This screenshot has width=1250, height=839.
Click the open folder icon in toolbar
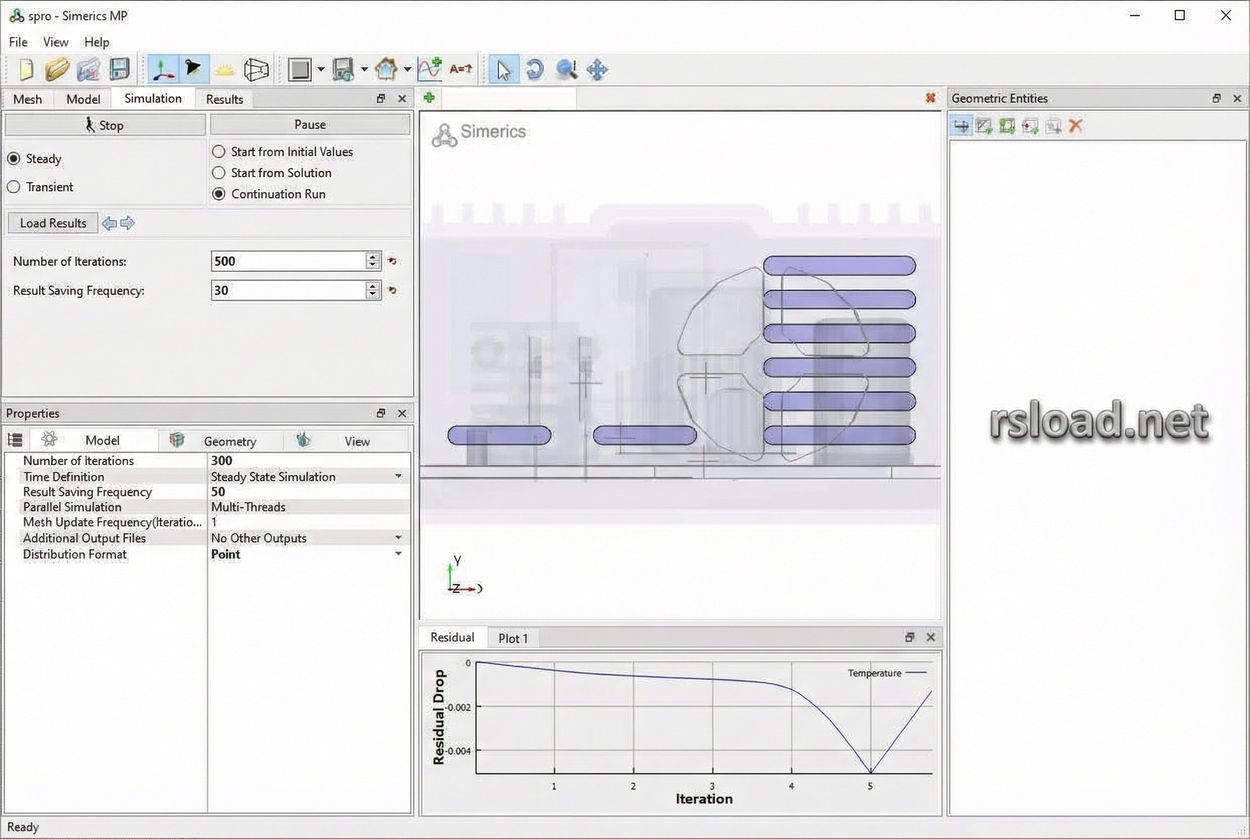click(57, 69)
